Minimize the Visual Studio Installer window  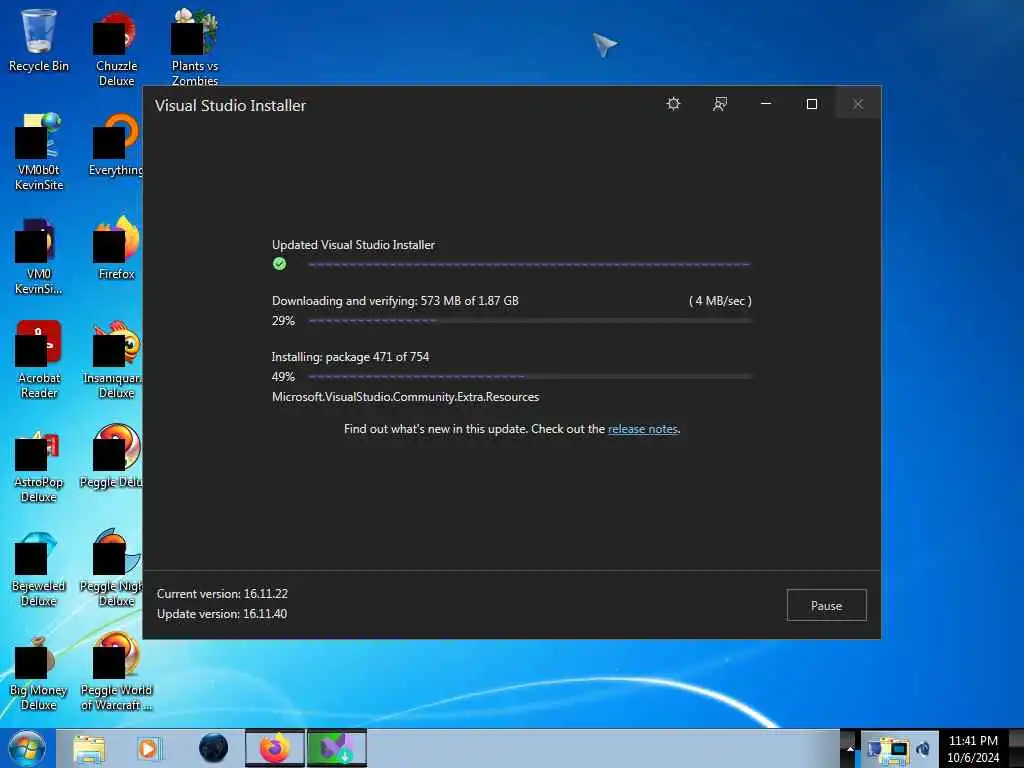point(766,104)
